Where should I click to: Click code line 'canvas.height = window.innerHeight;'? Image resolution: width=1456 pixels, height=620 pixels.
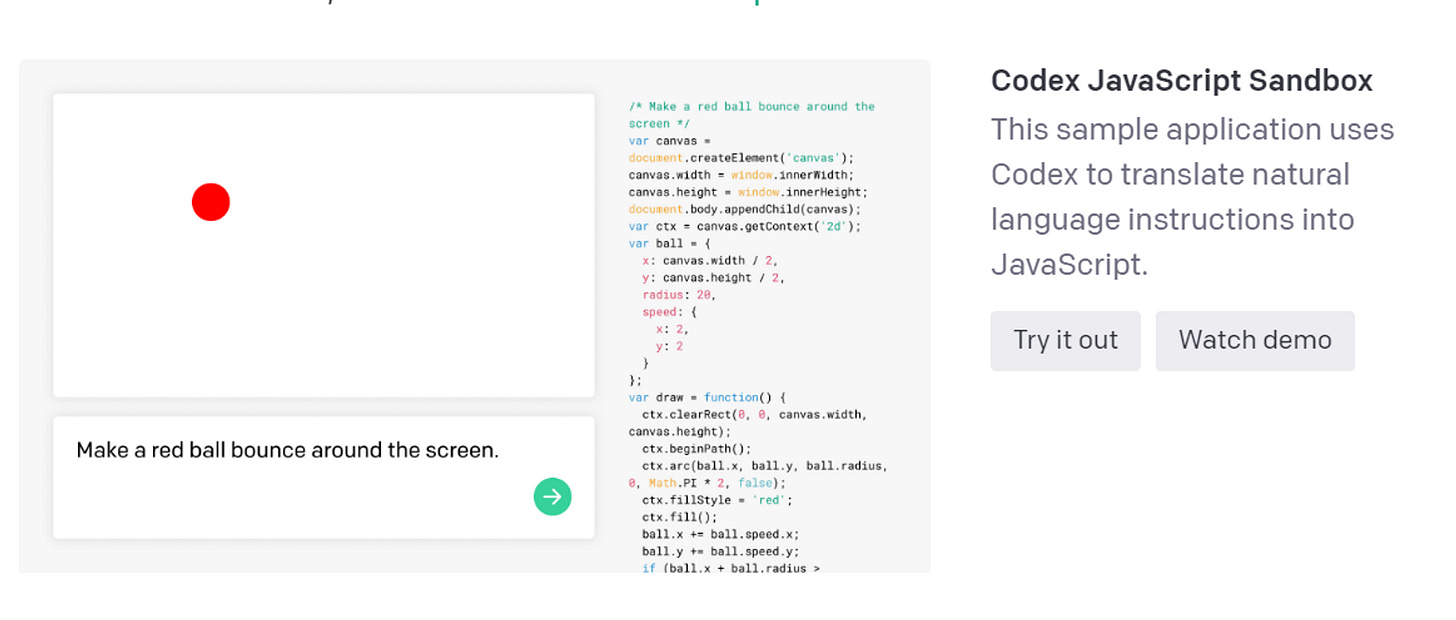749,192
